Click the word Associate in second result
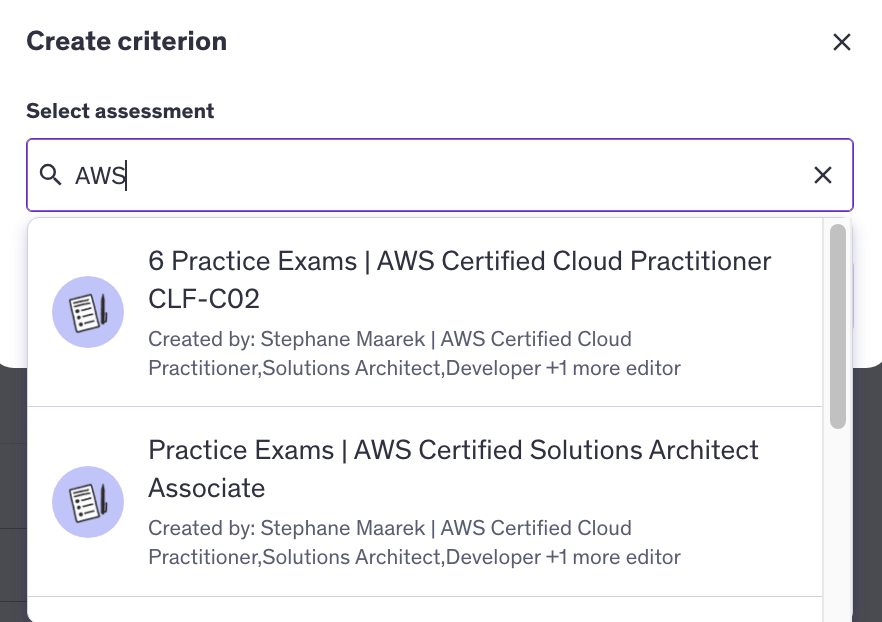This screenshot has height=622, width=882. (x=206, y=489)
